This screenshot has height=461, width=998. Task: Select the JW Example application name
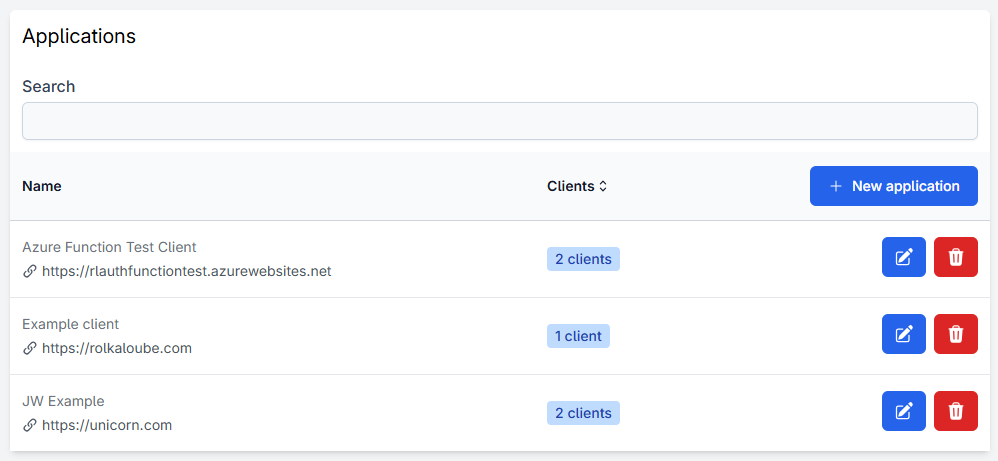pos(63,401)
